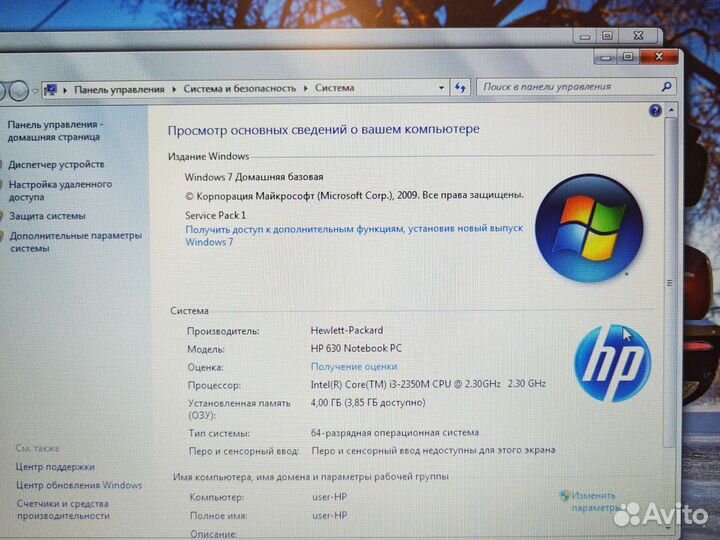Click the Windows 7 logo orb
The height and width of the screenshot is (540, 720).
pyautogui.click(x=589, y=228)
